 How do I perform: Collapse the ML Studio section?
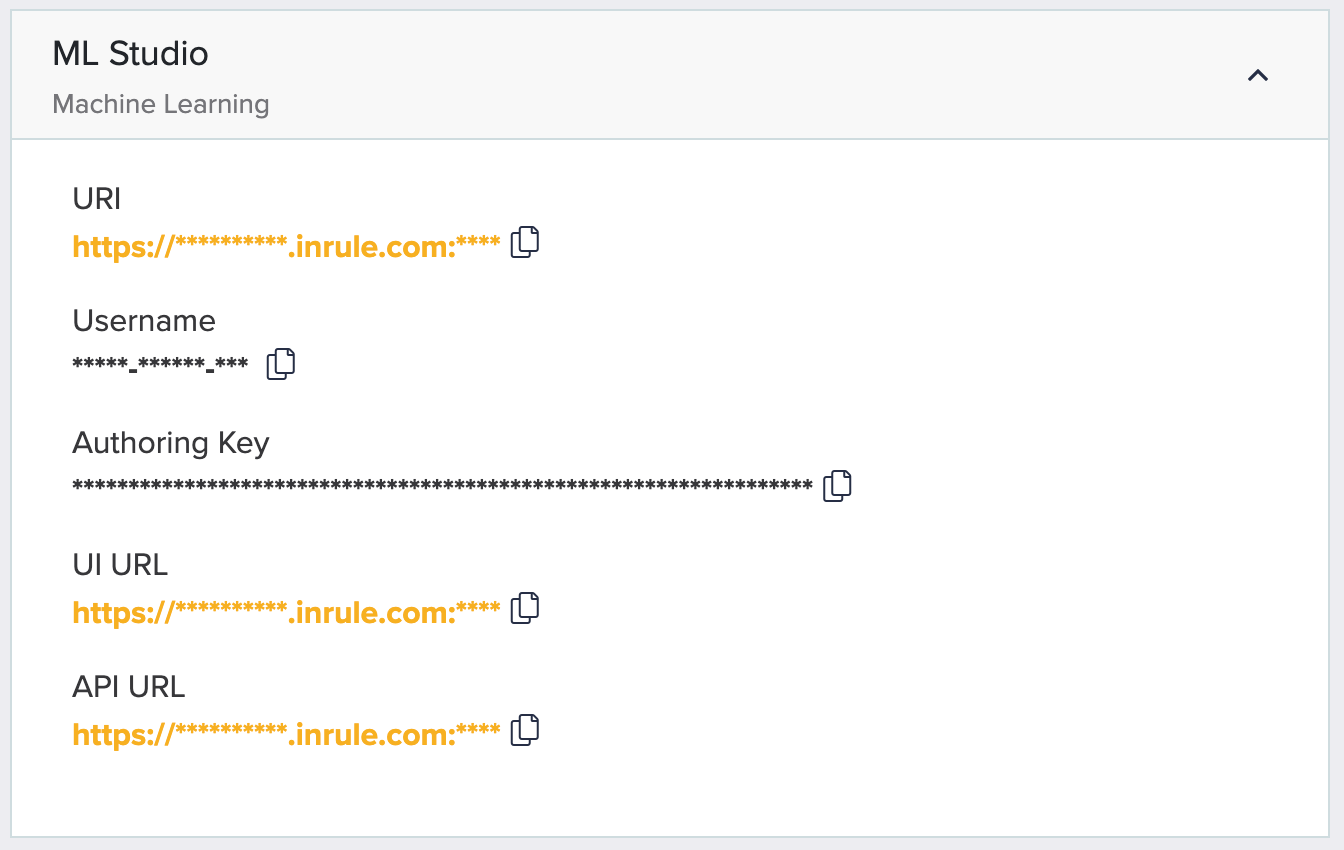point(1258,75)
